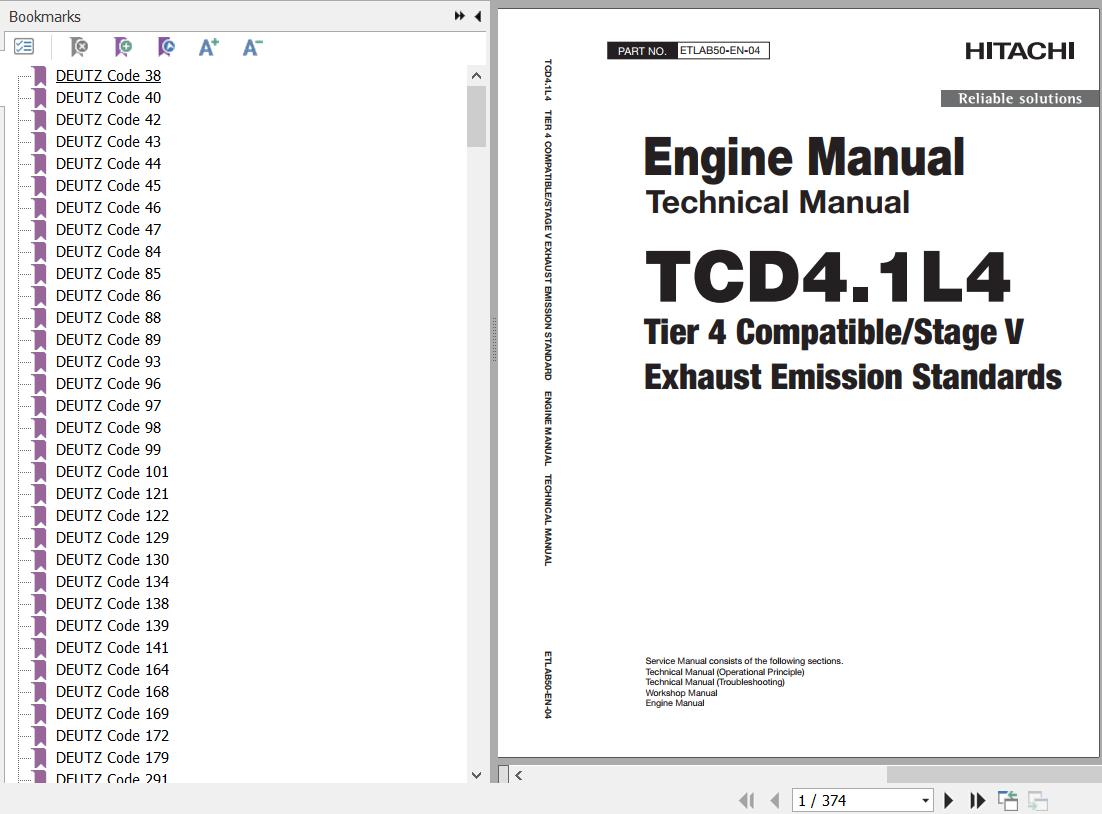The height and width of the screenshot is (814, 1102).
Task: Open bookmark DEUTZ Code 97
Action: 108,406
